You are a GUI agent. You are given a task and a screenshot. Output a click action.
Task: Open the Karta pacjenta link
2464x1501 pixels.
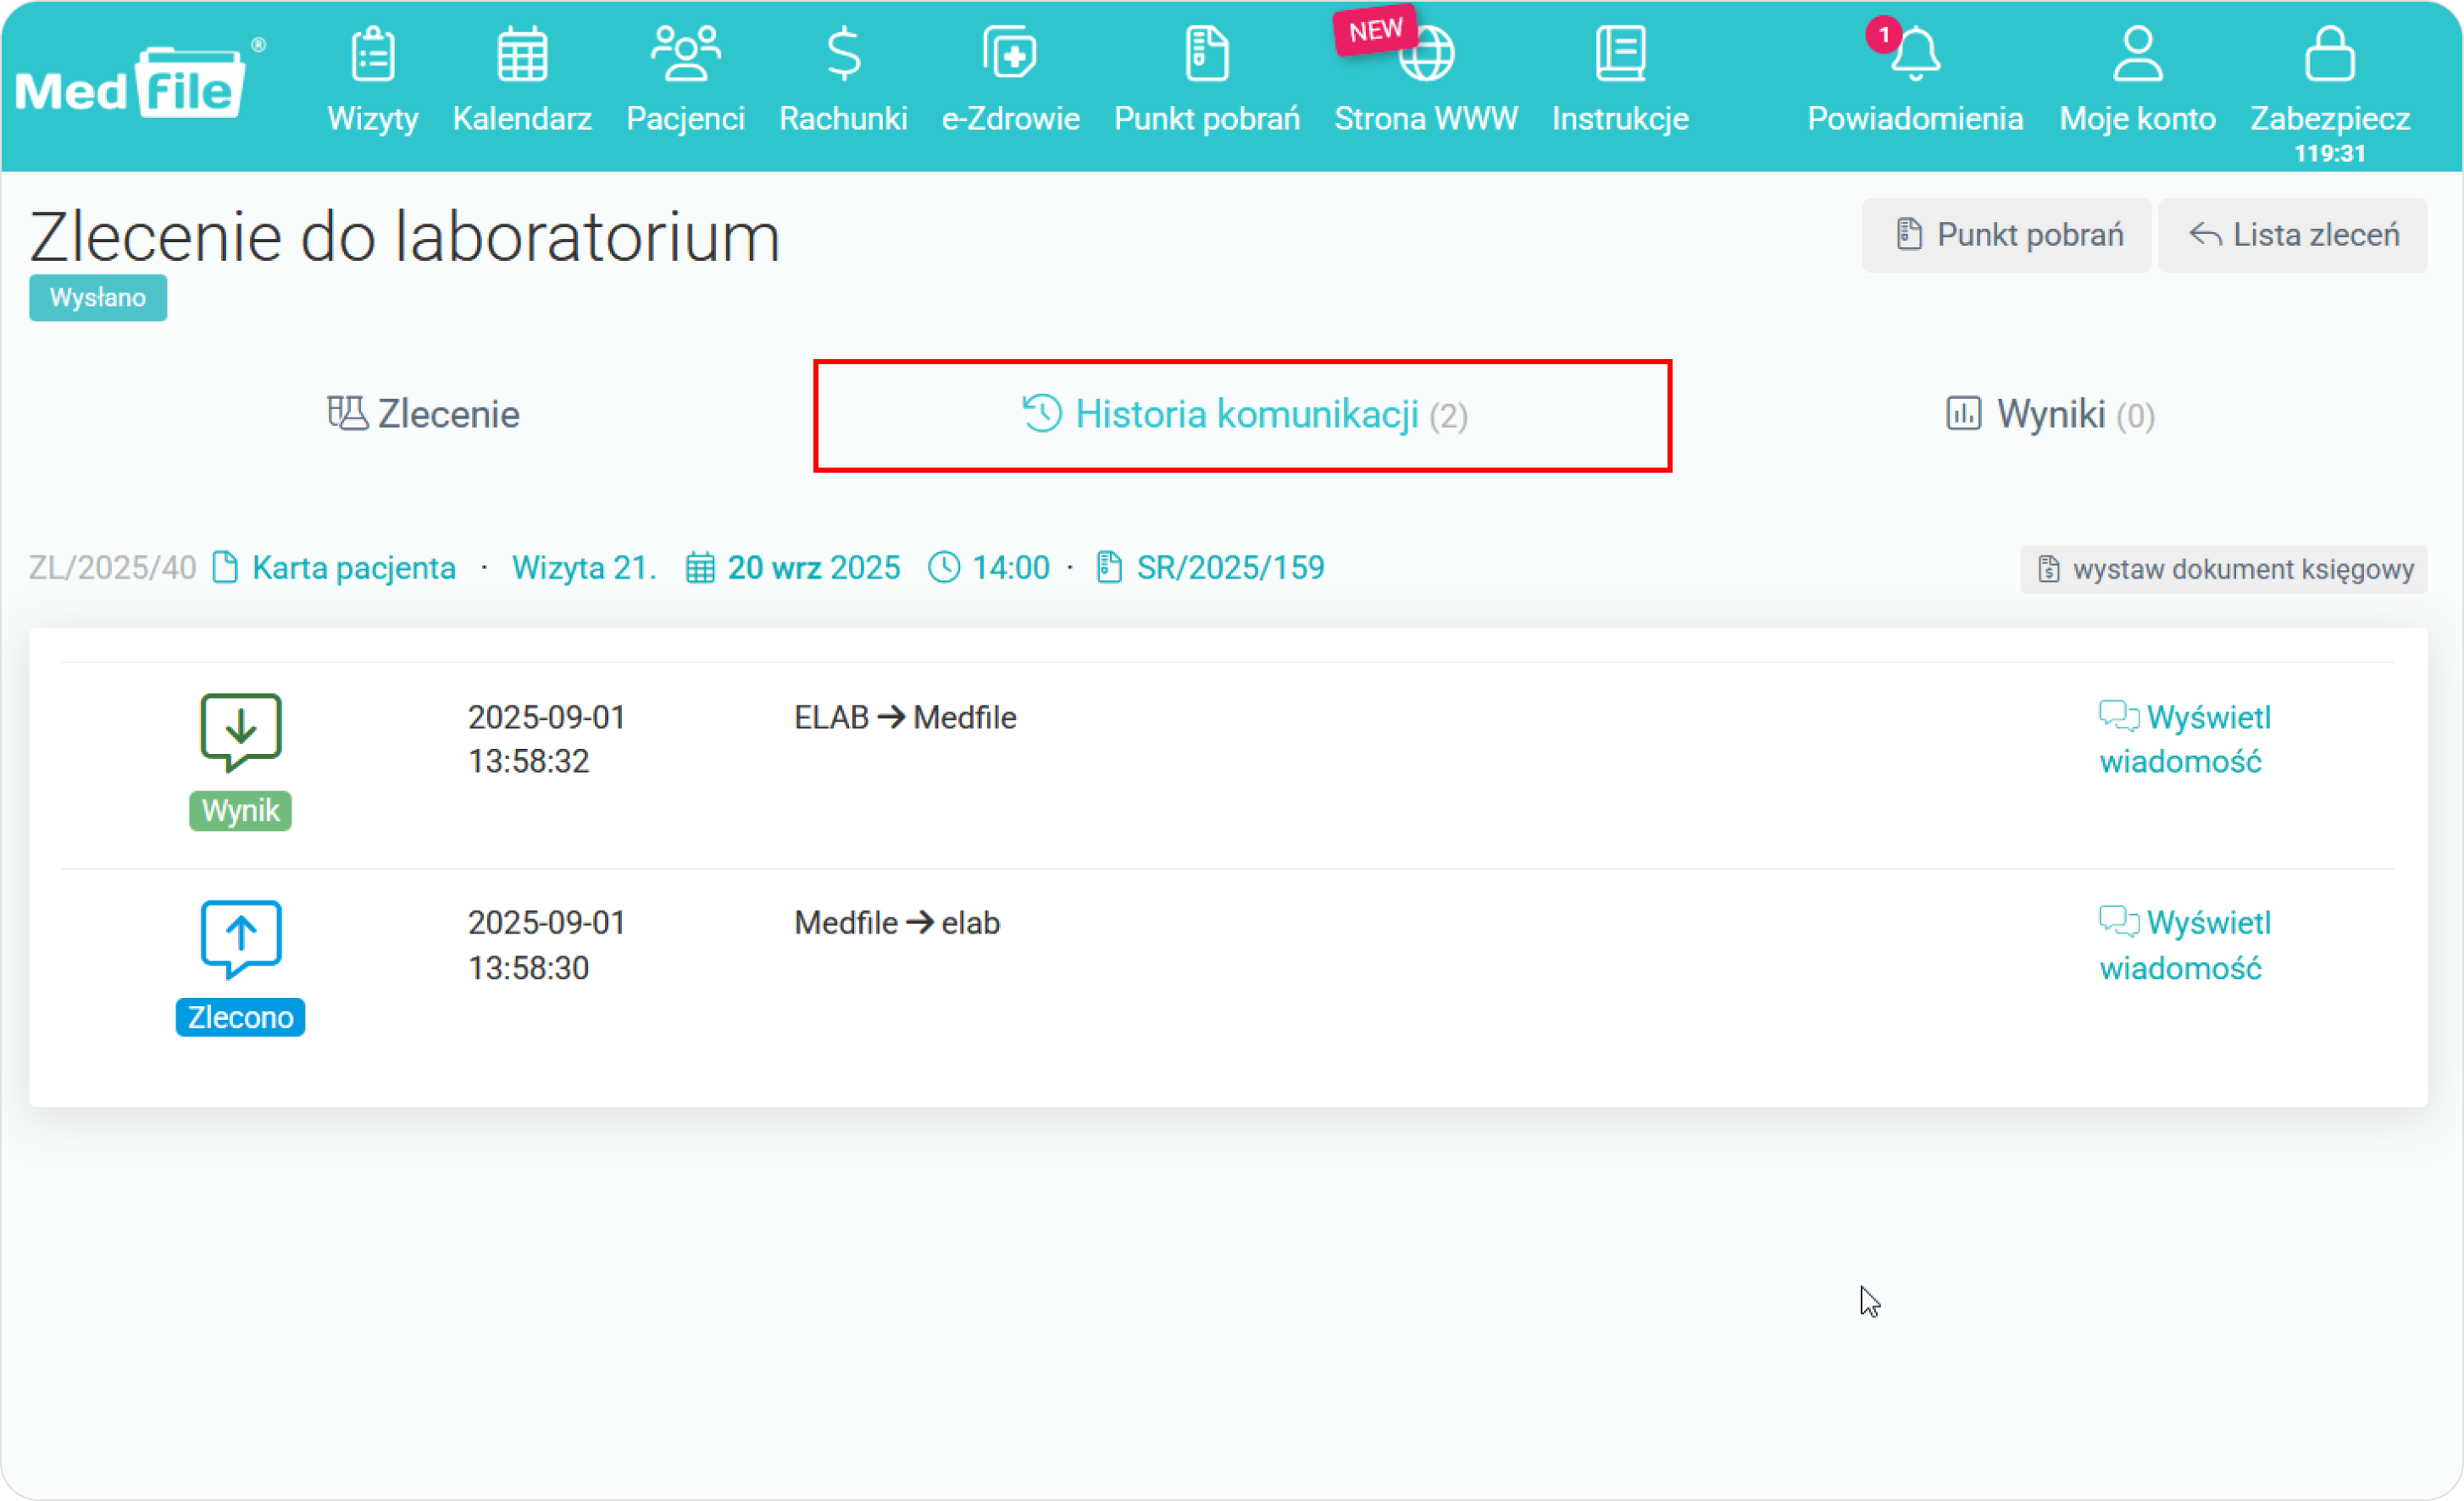[x=353, y=568]
